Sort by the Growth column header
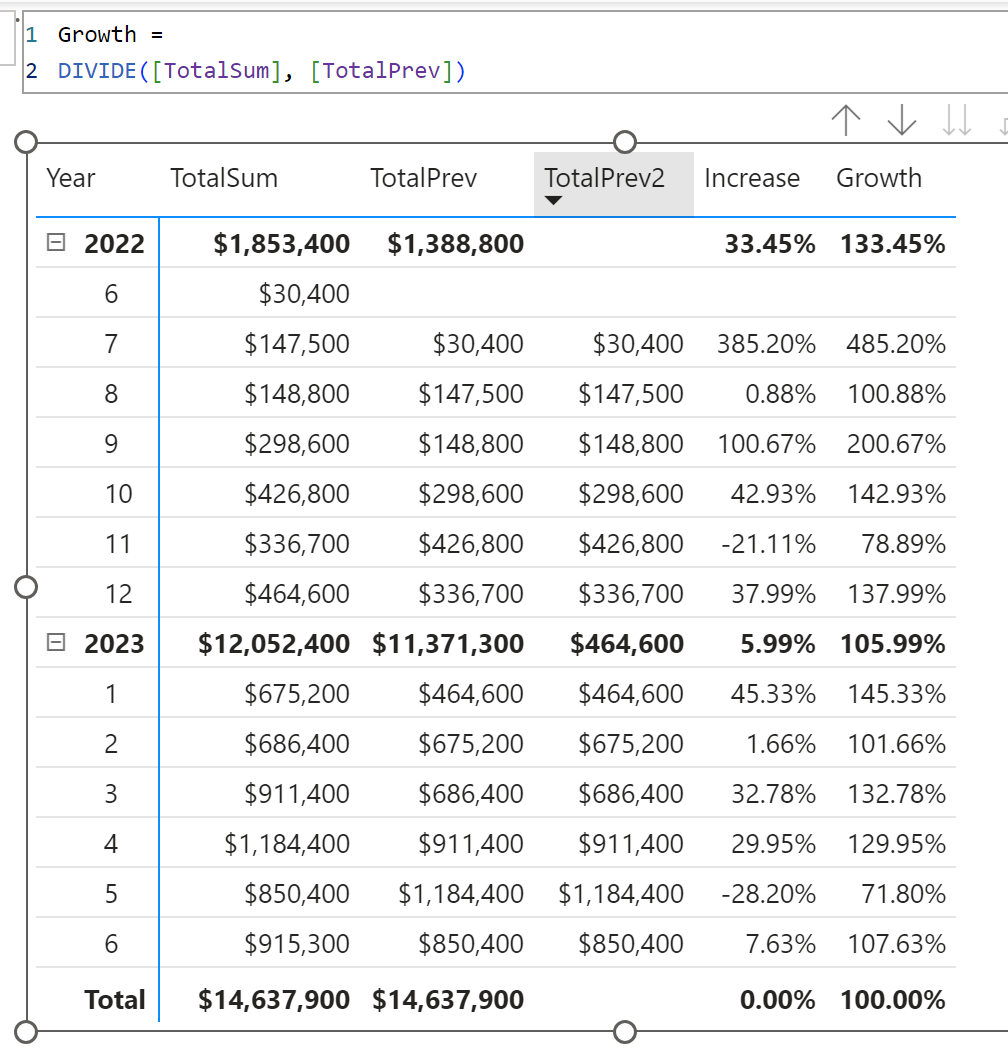1008x1064 pixels. 879,178
